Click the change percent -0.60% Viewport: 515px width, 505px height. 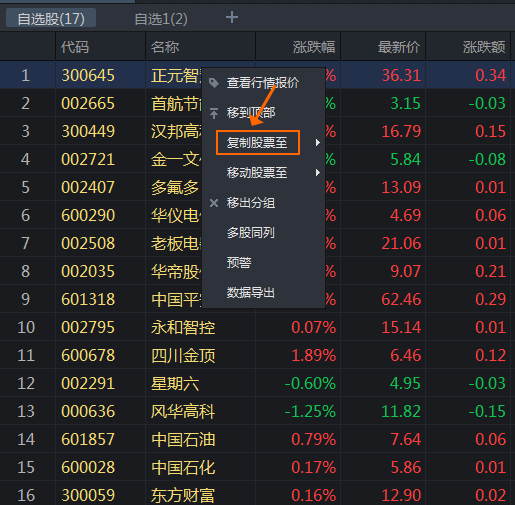310,383
